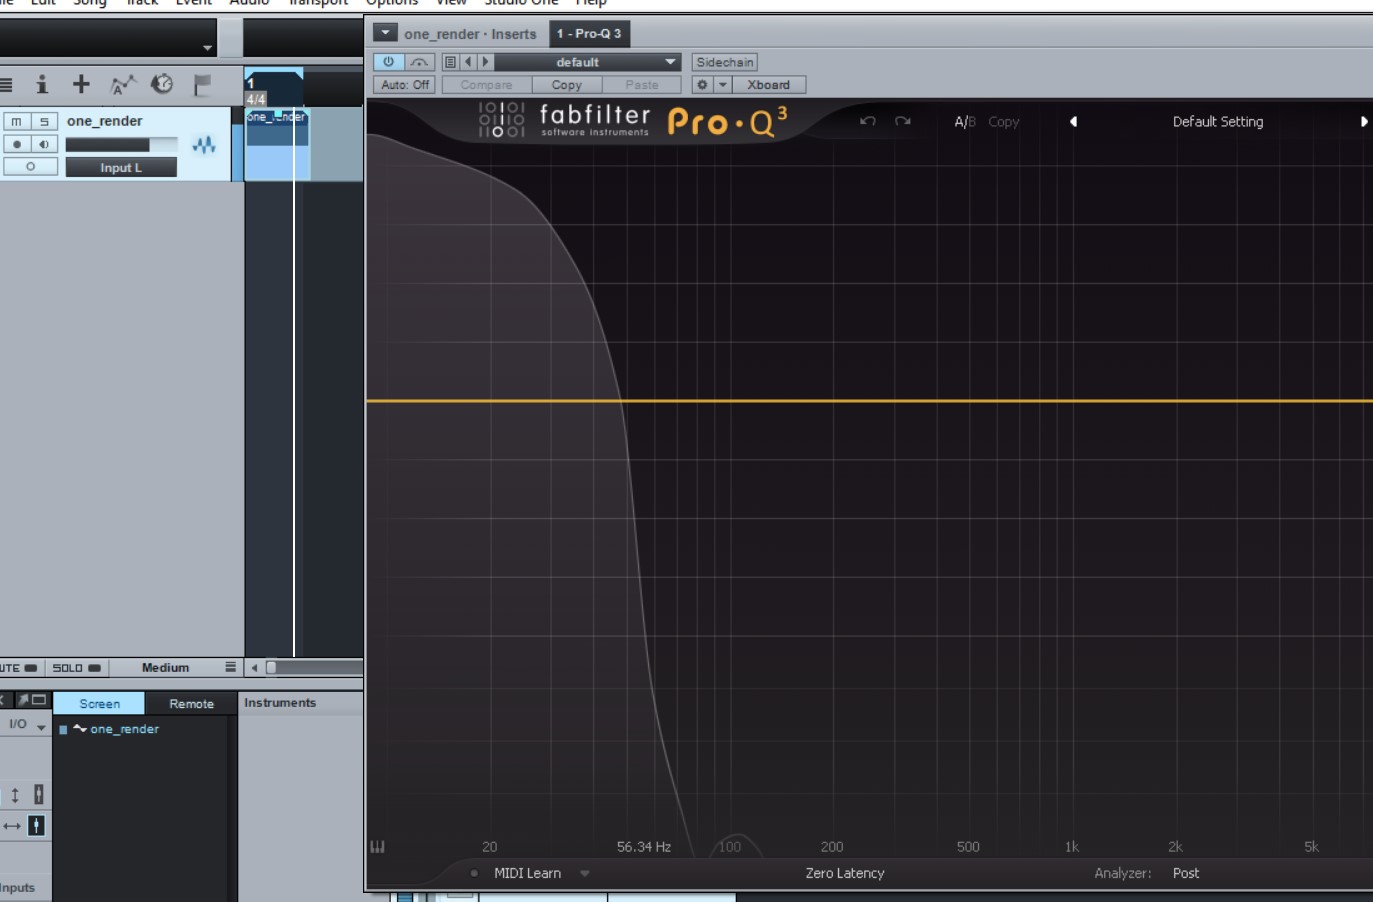Load previous preset with left arrow
This screenshot has width=1373, height=902.
(x=468, y=62)
